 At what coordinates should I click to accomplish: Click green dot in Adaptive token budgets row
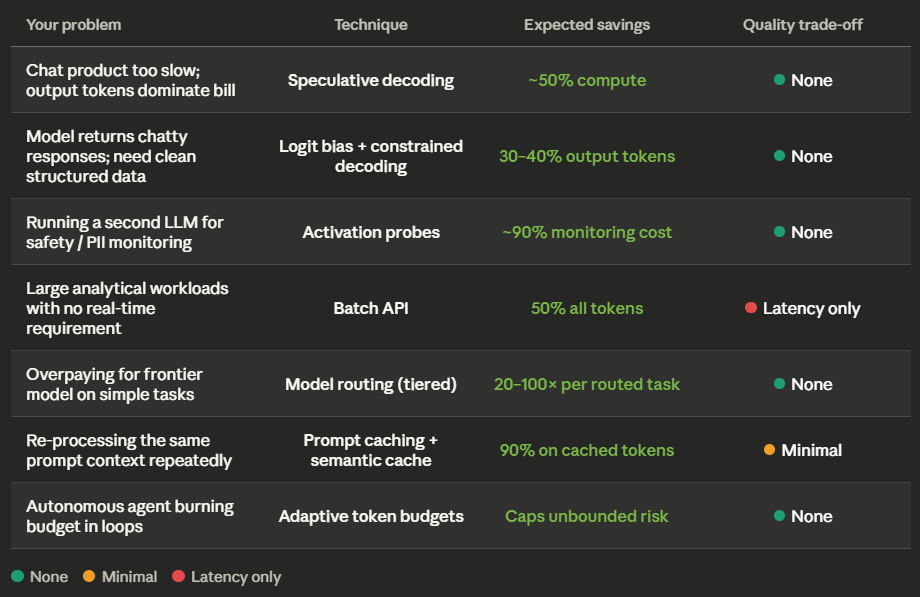(779, 516)
